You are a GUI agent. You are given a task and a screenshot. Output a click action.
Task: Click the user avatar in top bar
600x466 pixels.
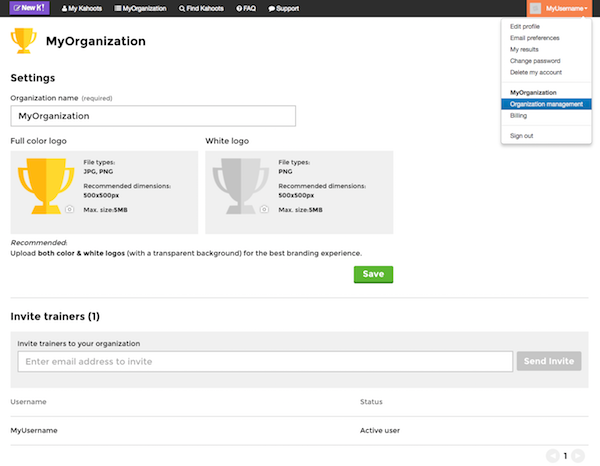tap(535, 8)
